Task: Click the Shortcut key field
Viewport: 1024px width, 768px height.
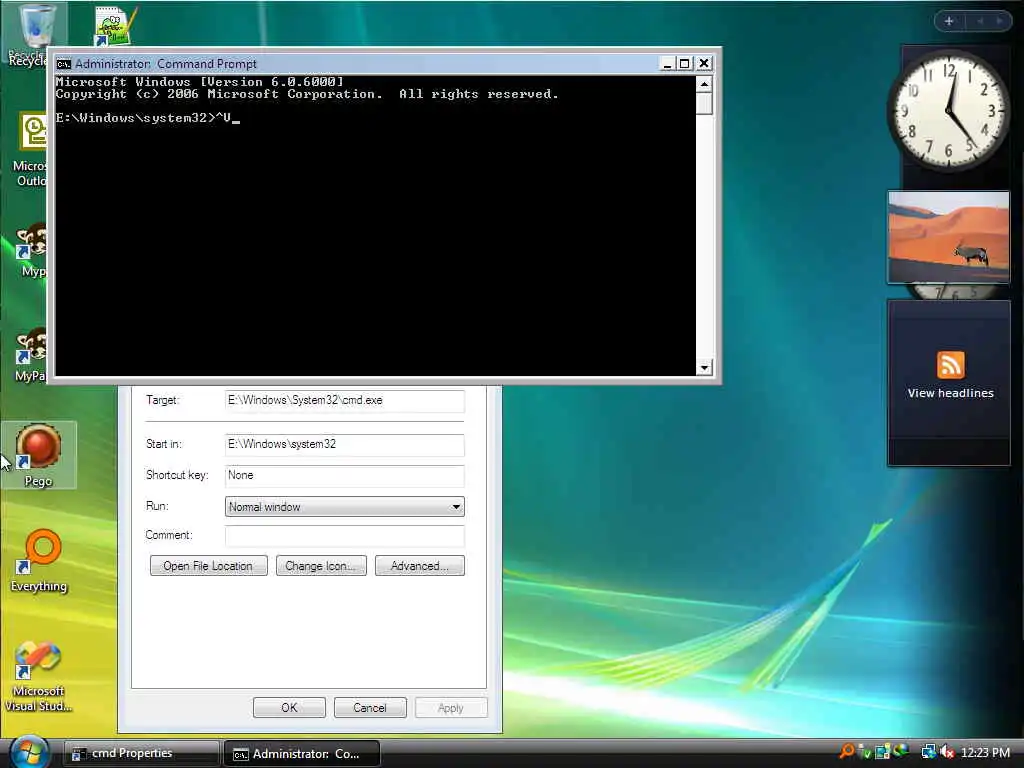Action: coord(344,475)
